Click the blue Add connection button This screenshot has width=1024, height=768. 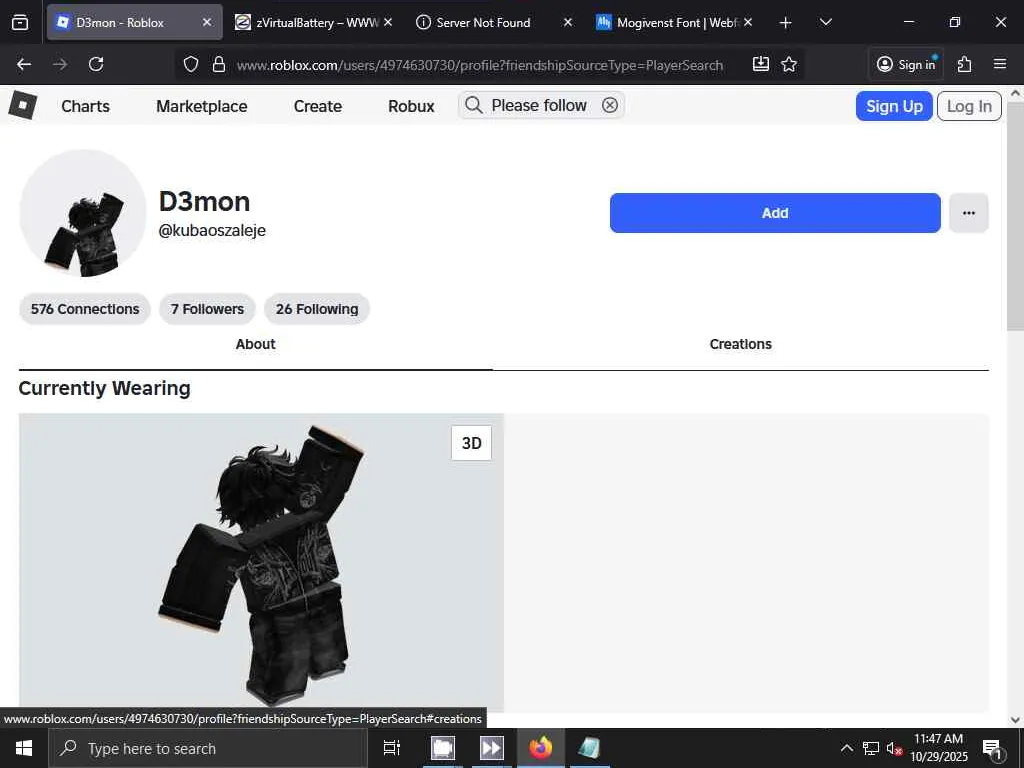tap(775, 213)
